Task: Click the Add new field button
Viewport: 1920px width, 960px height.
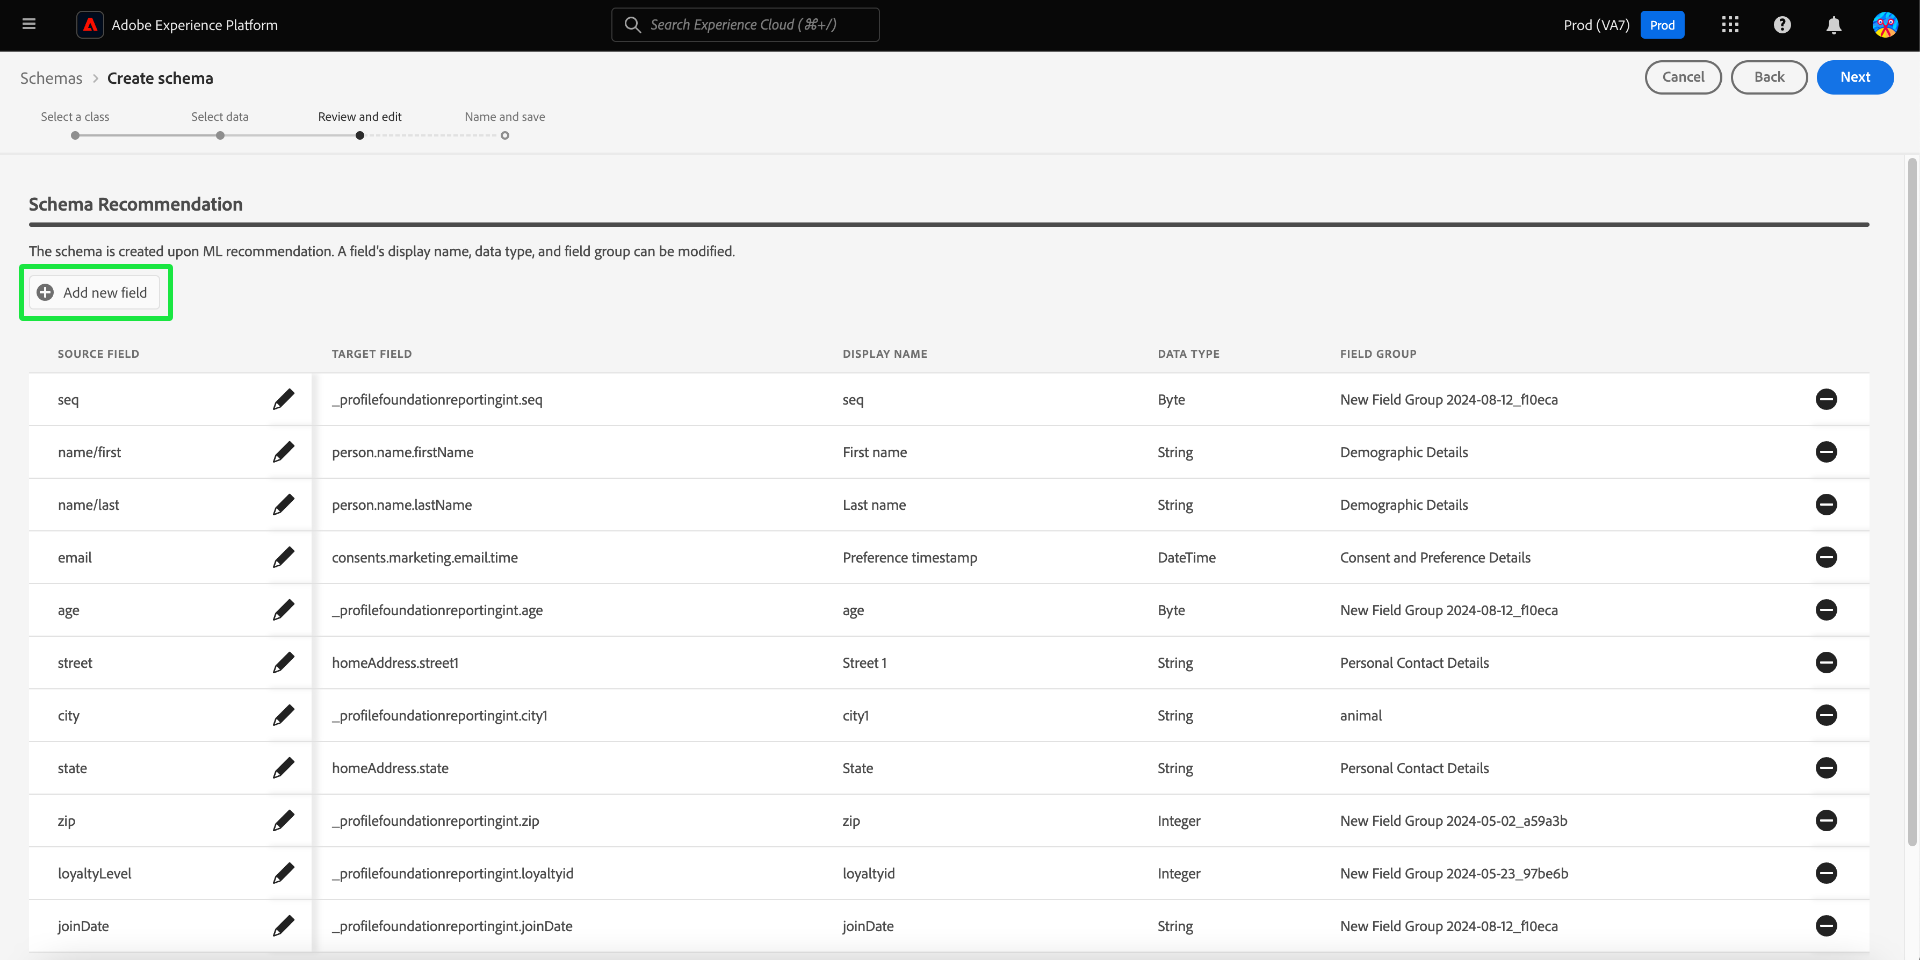Action: point(95,293)
